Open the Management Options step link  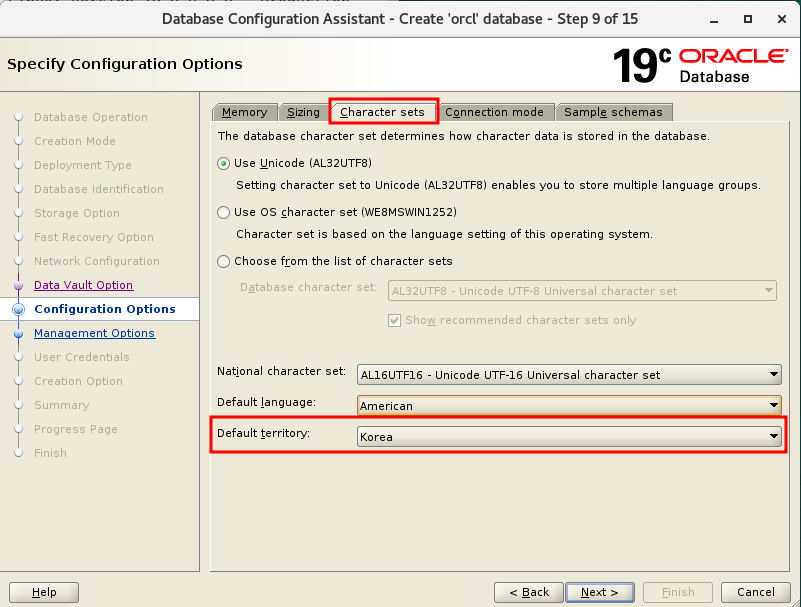coord(95,333)
